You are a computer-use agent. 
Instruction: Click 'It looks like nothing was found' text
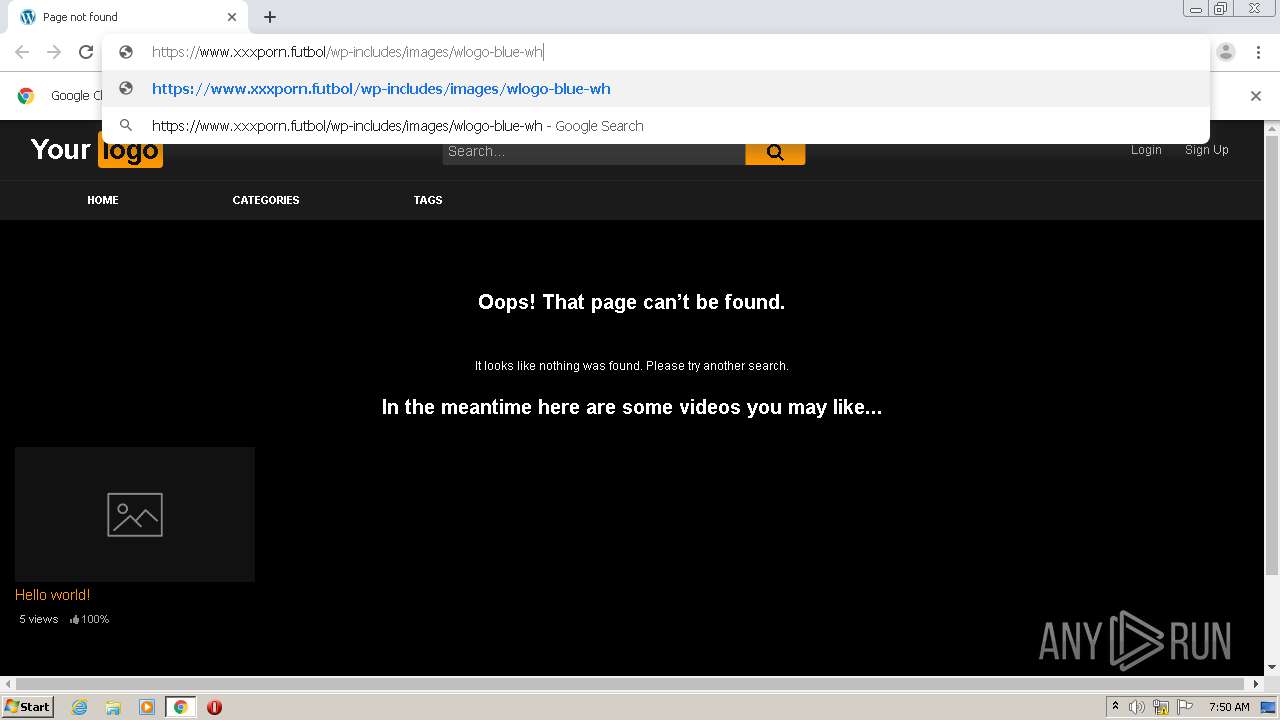[x=558, y=366]
